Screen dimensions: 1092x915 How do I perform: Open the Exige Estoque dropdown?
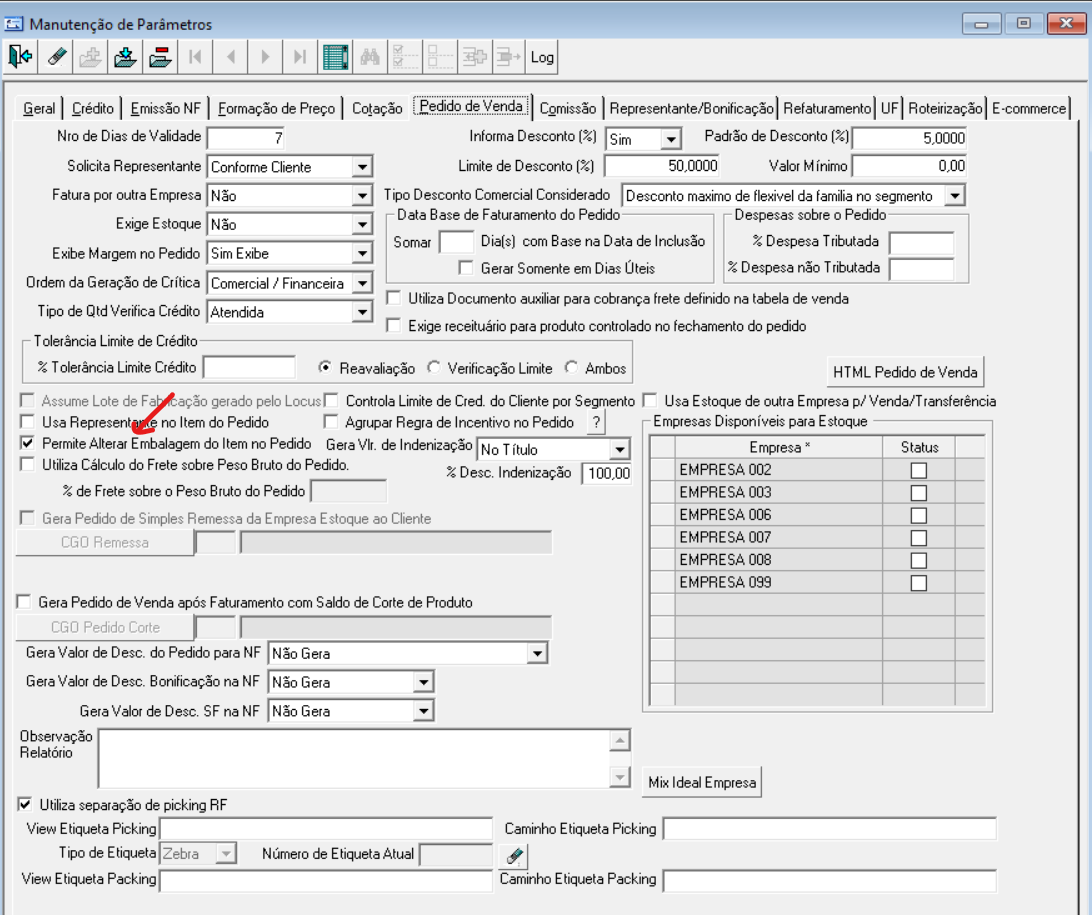[x=361, y=224]
